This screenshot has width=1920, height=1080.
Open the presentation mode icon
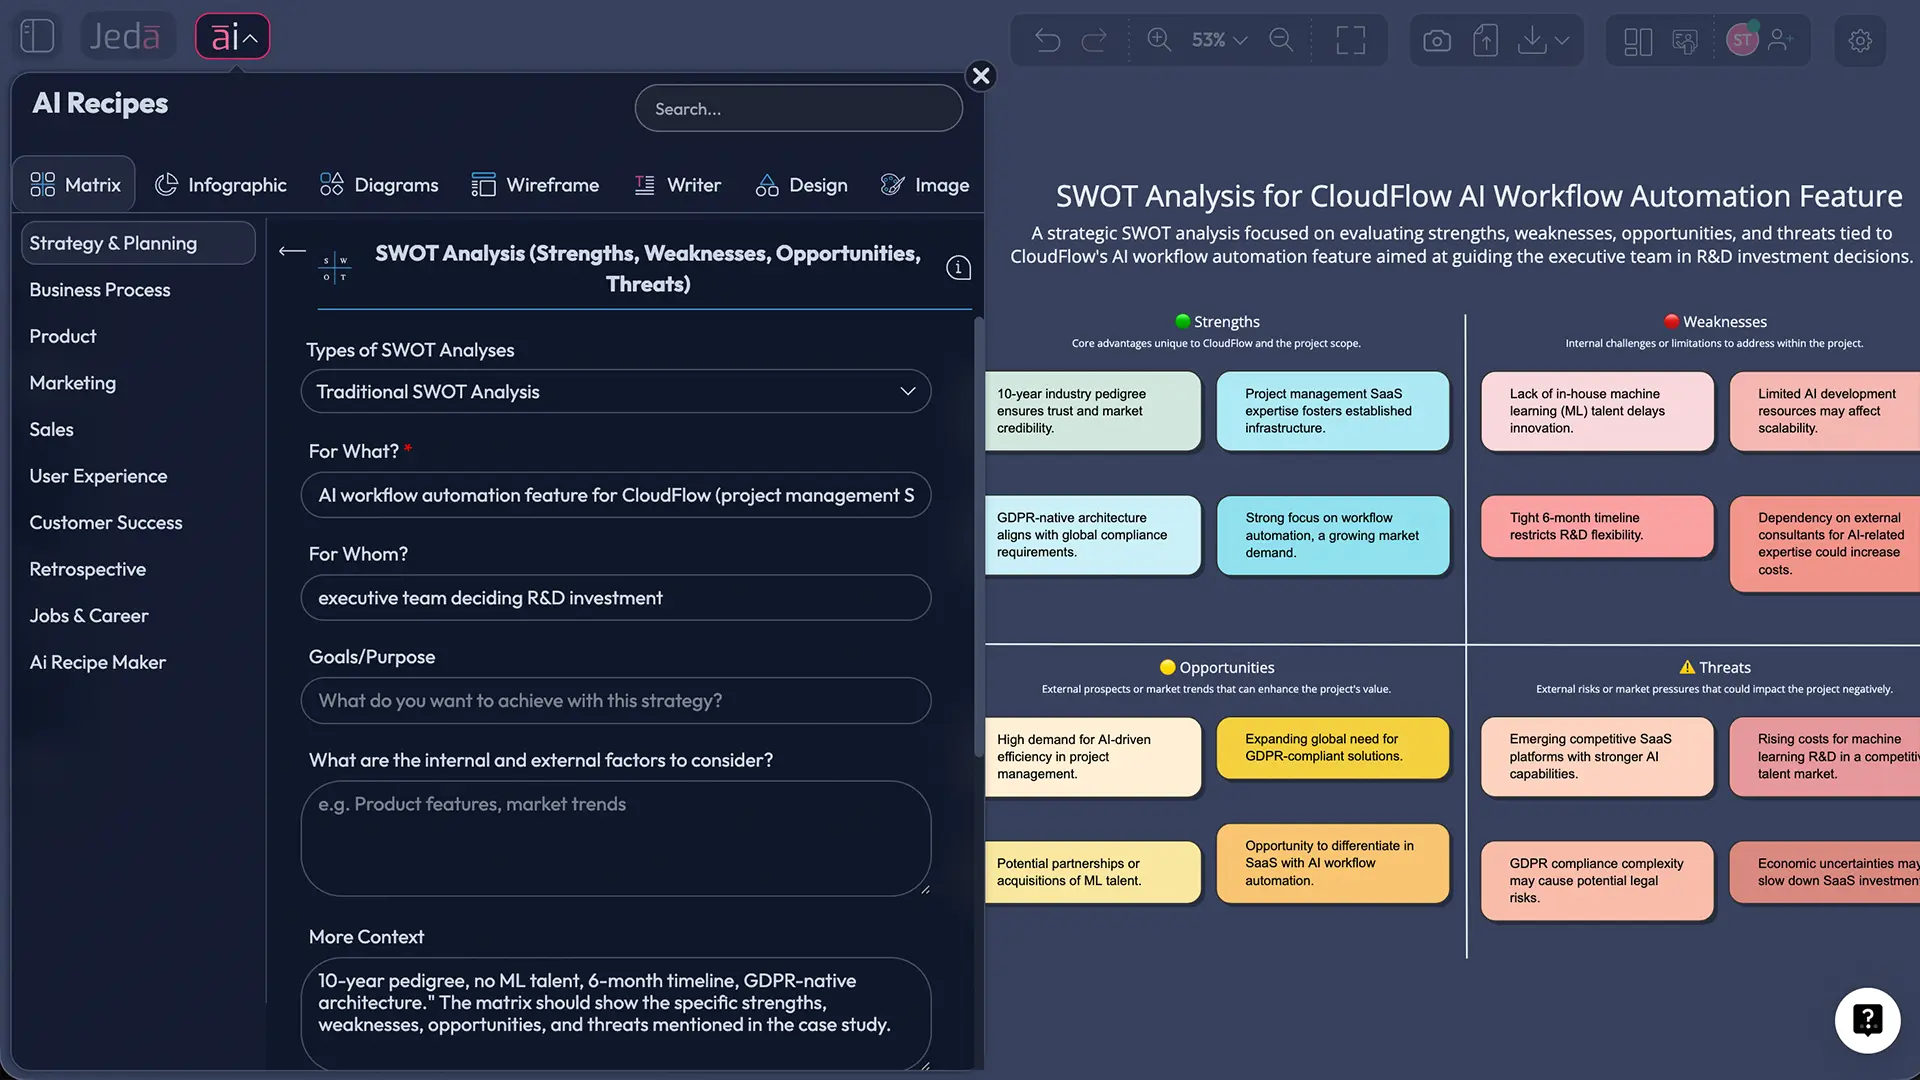[1685, 40]
